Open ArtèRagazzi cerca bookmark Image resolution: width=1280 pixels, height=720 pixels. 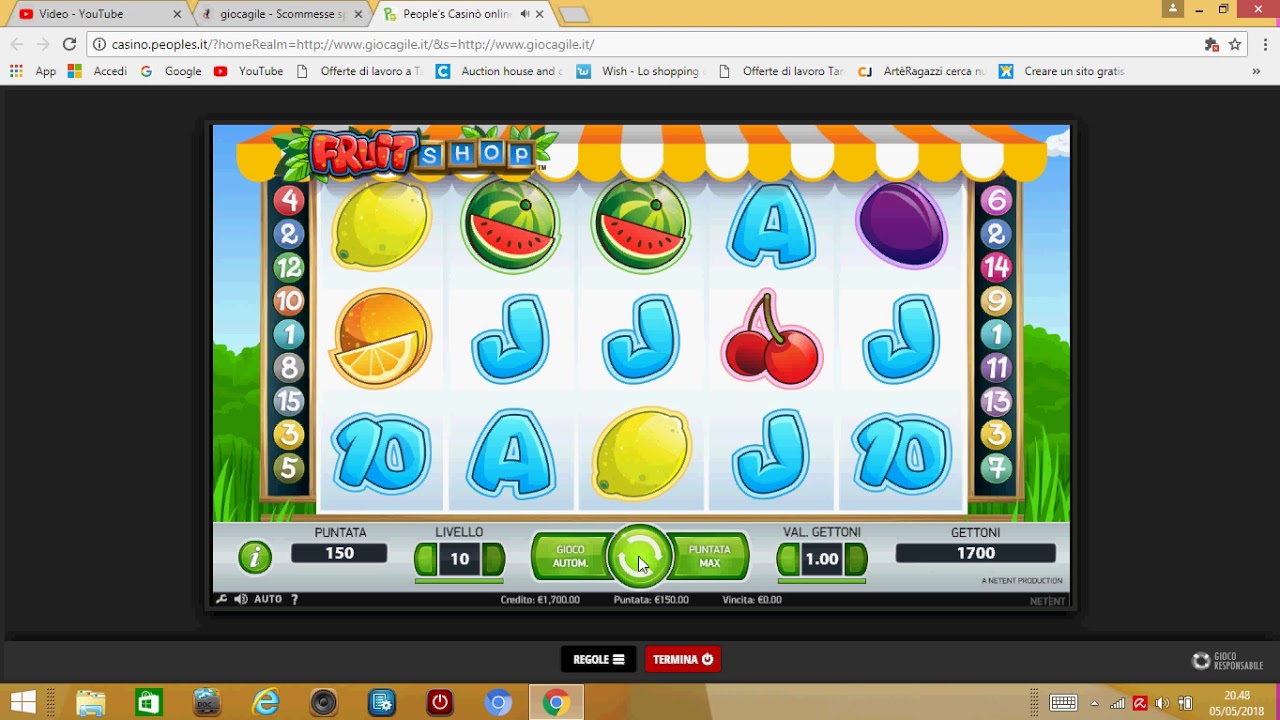[921, 71]
